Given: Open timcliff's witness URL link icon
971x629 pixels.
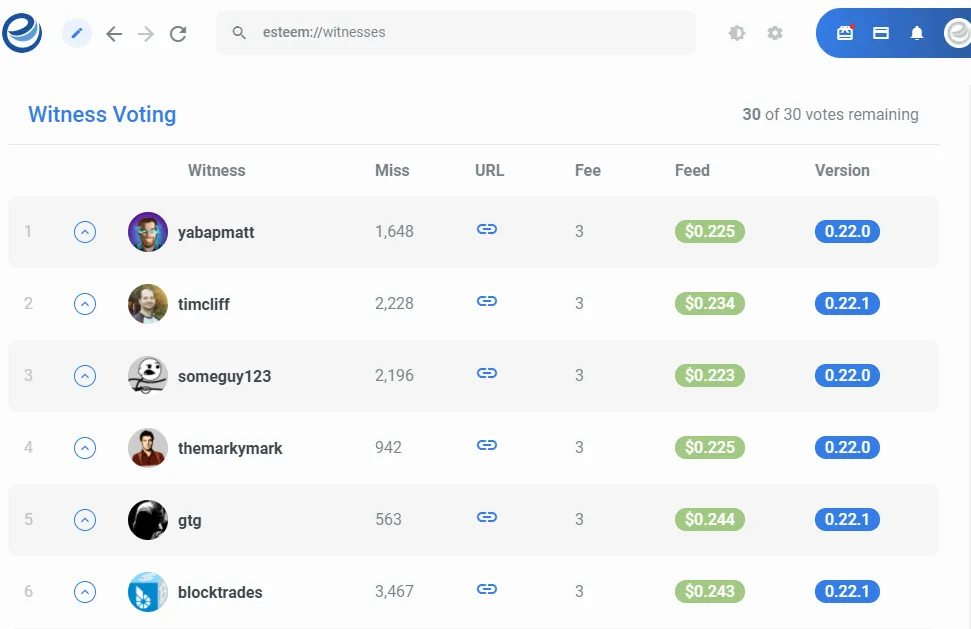Looking at the screenshot, I should [x=487, y=301].
